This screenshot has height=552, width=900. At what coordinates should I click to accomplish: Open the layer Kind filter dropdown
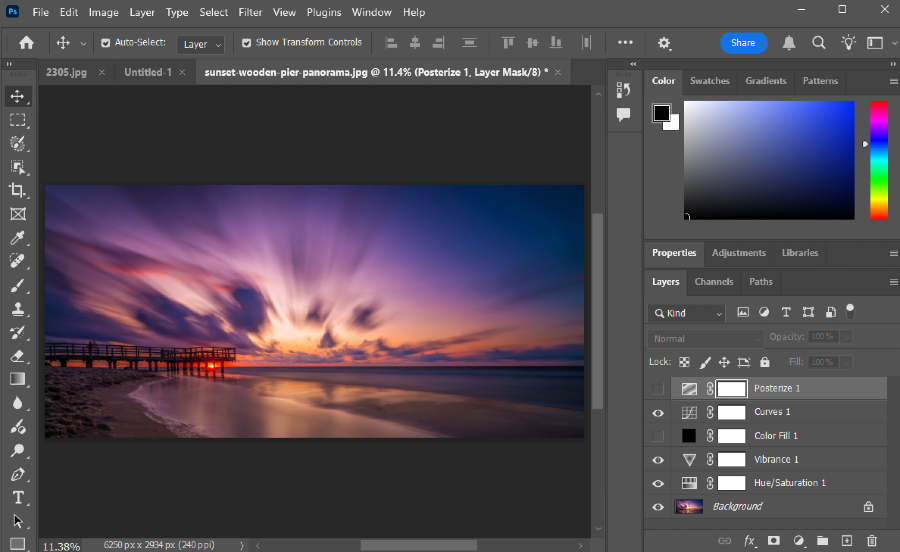click(x=687, y=313)
